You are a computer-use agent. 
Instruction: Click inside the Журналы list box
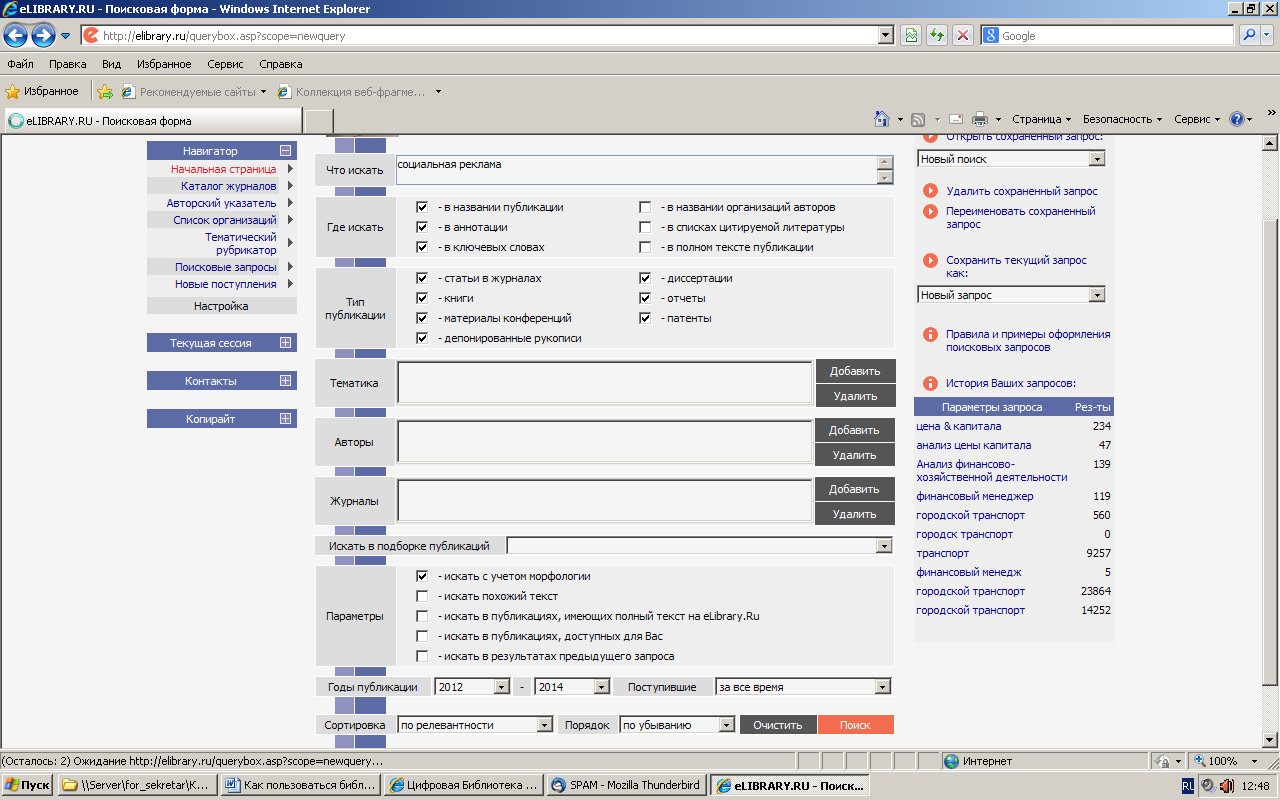604,500
